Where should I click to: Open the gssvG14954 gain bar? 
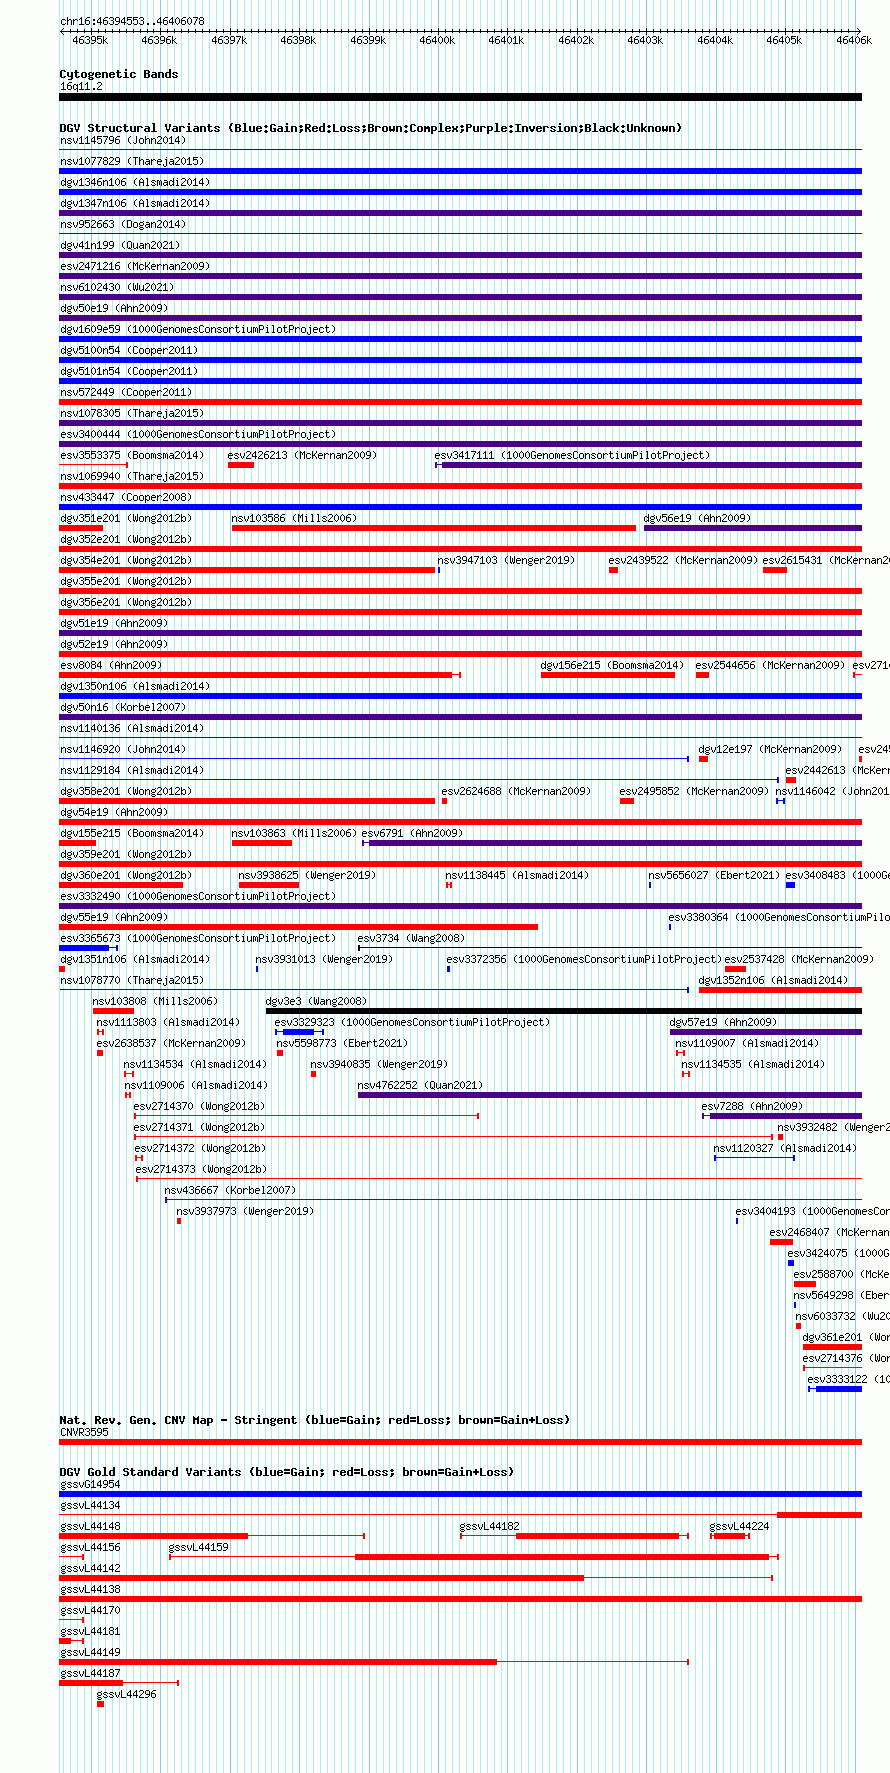click(x=460, y=1494)
